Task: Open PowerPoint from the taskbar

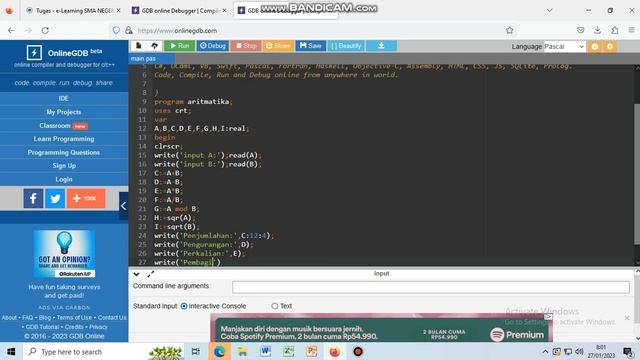Action: click(x=312, y=351)
